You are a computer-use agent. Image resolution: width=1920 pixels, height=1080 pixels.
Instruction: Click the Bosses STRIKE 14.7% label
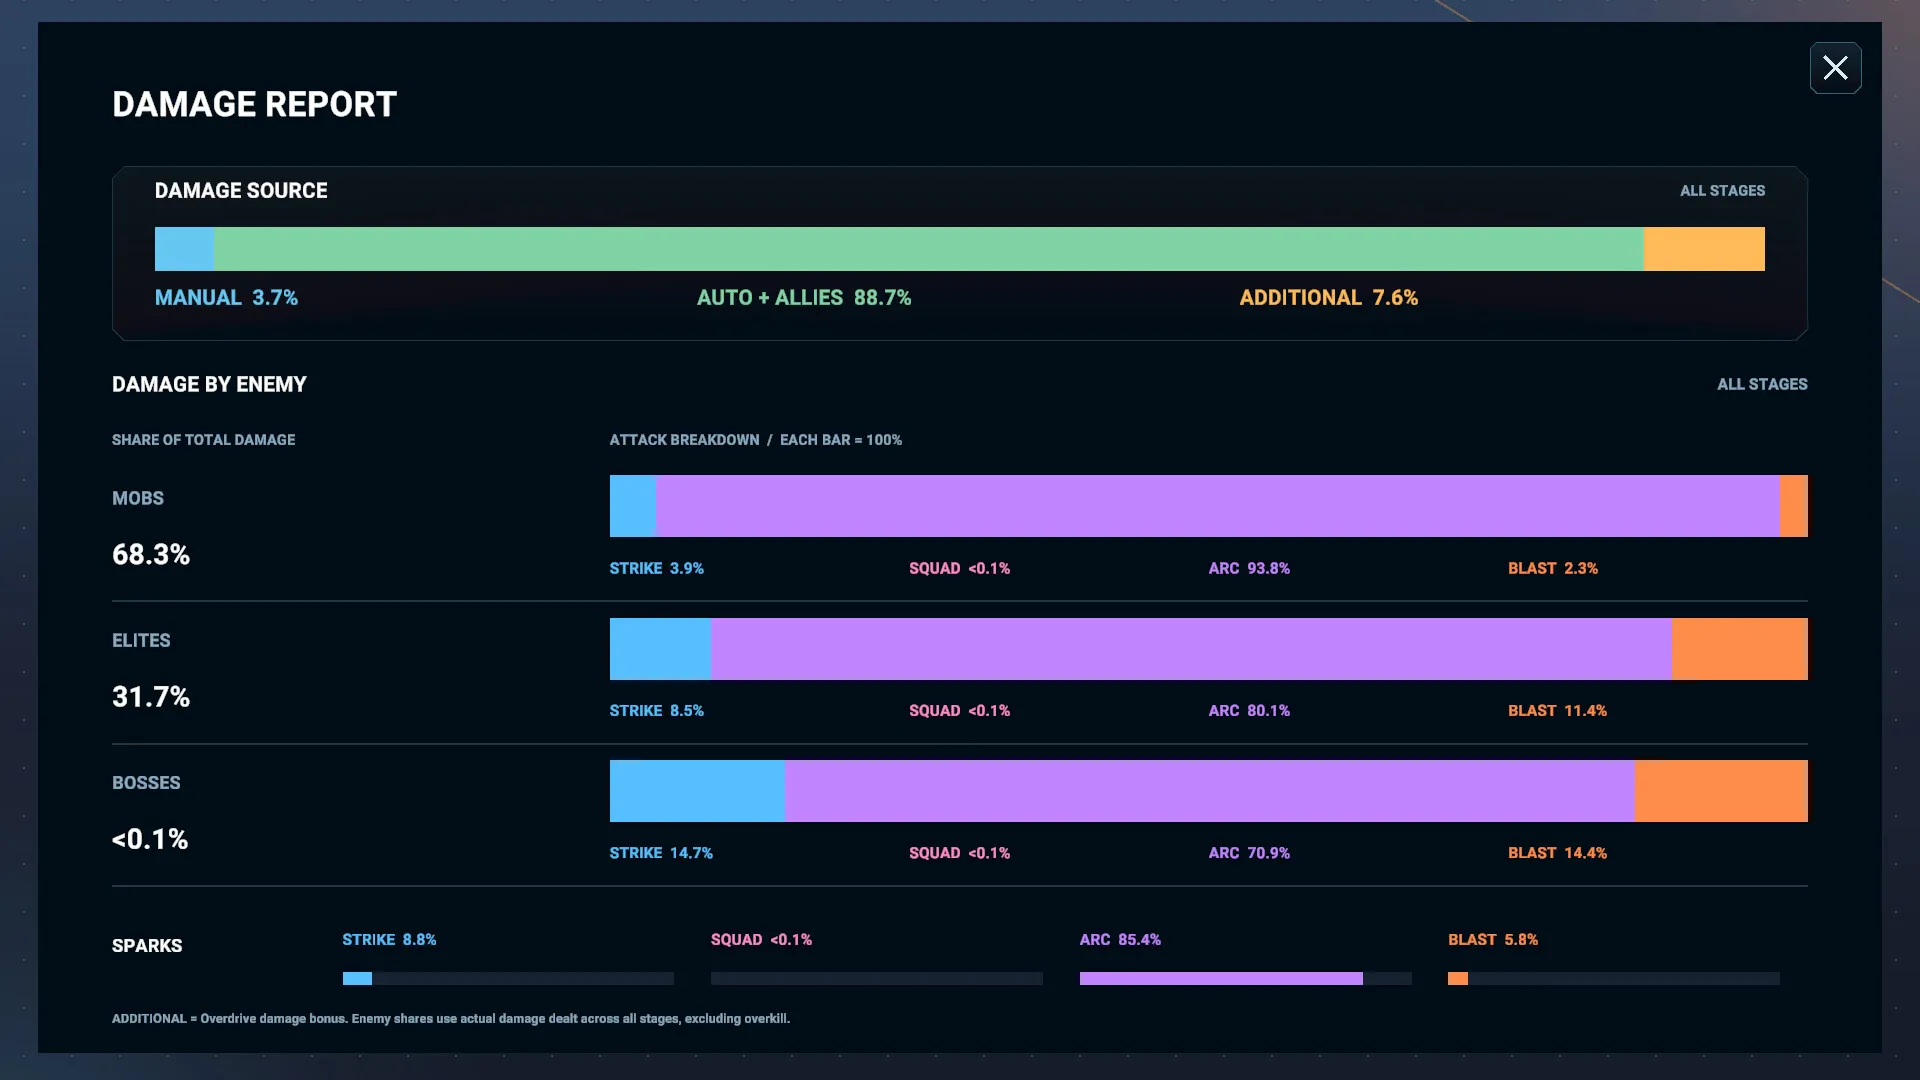coord(661,853)
